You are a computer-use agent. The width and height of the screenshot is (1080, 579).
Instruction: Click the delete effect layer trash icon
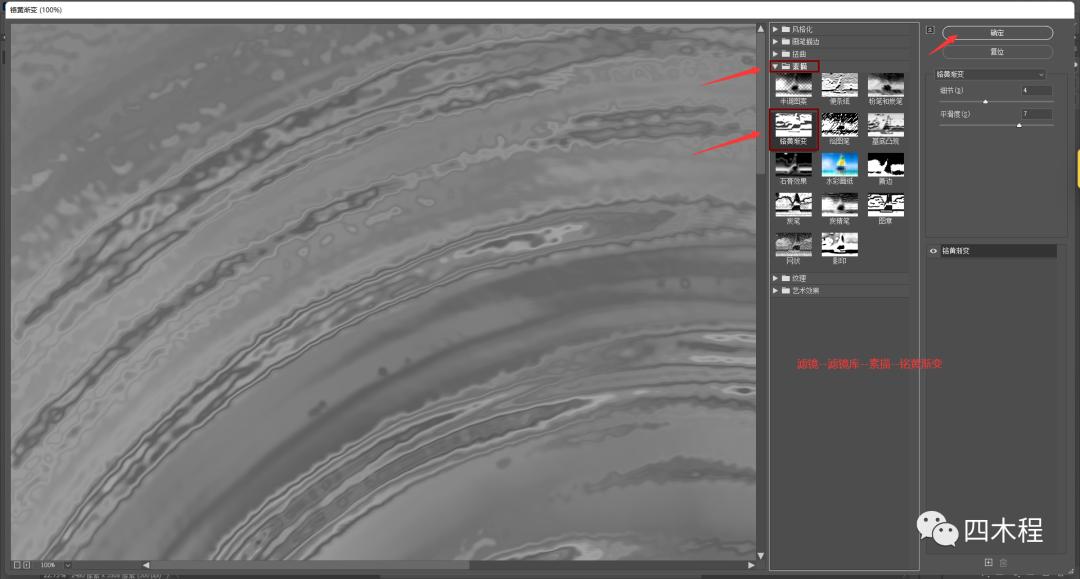click(1003, 562)
